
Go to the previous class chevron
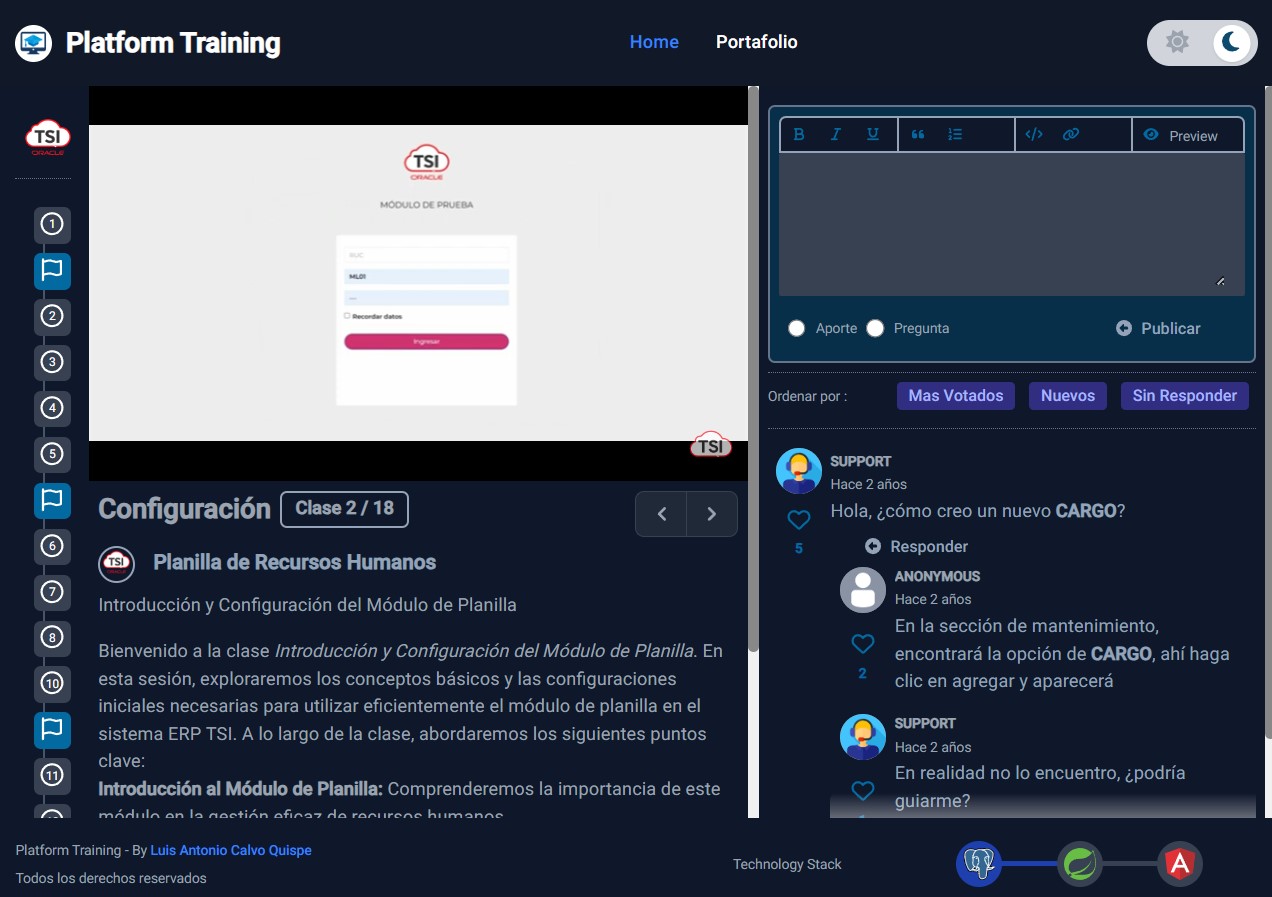pos(661,514)
